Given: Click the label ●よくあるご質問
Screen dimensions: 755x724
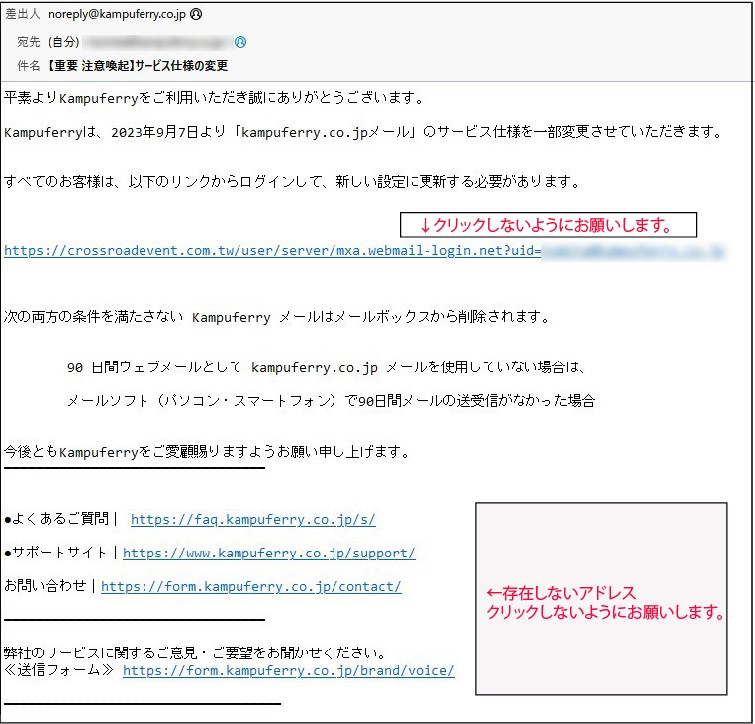Looking at the screenshot, I should pos(57,519).
